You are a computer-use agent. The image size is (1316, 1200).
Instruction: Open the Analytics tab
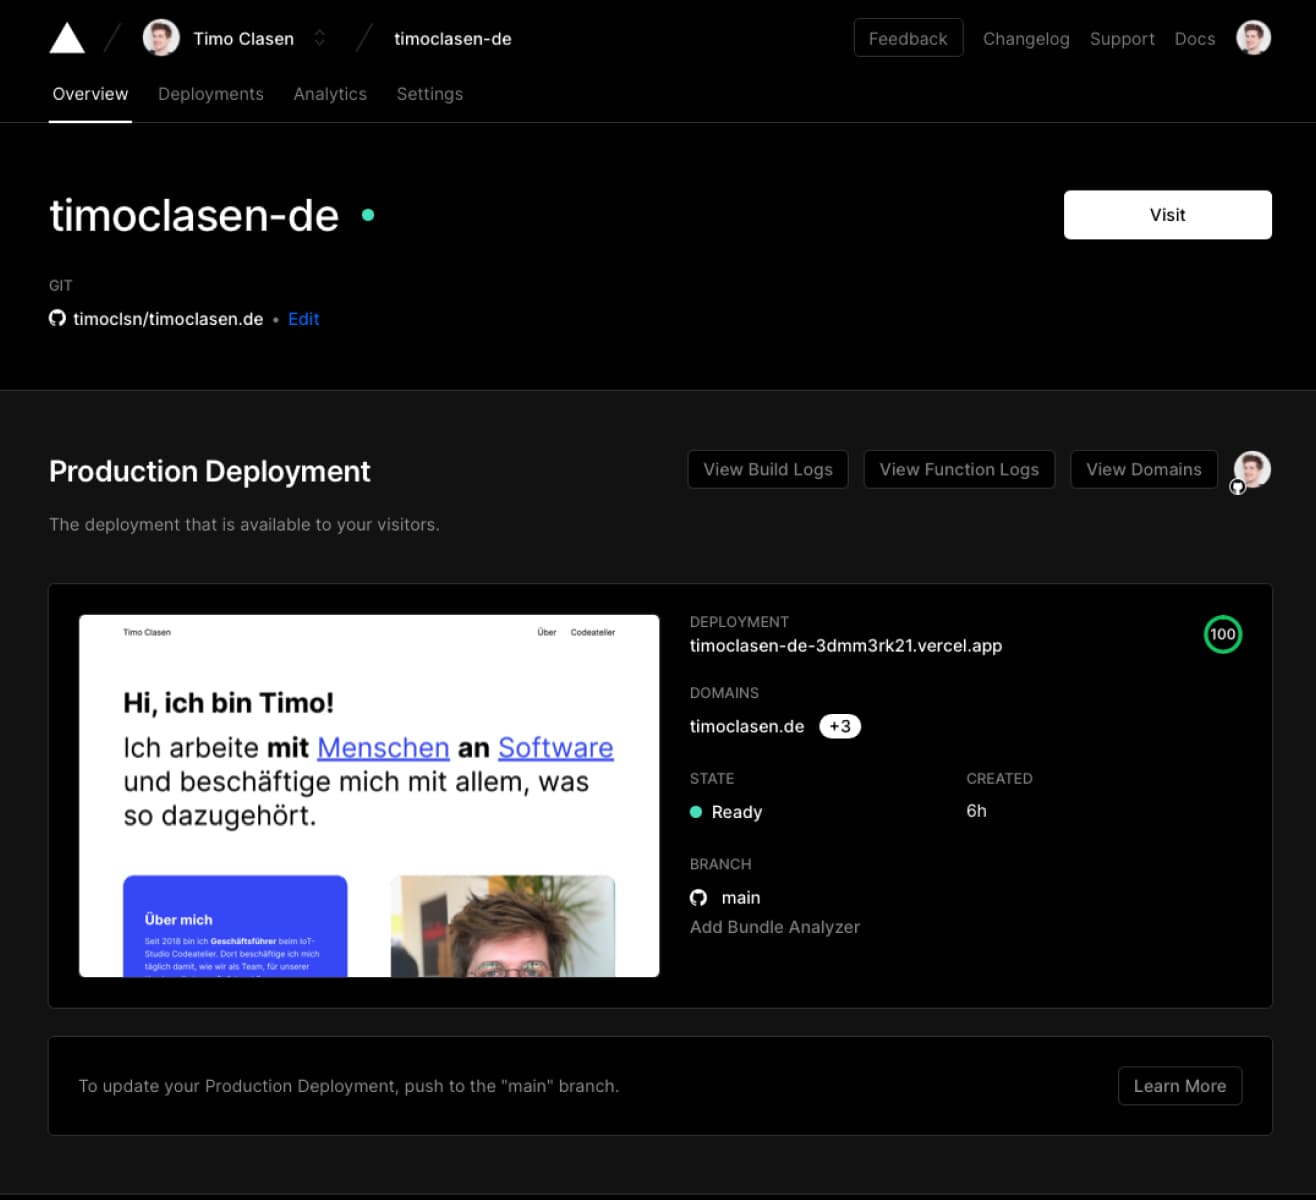point(330,94)
